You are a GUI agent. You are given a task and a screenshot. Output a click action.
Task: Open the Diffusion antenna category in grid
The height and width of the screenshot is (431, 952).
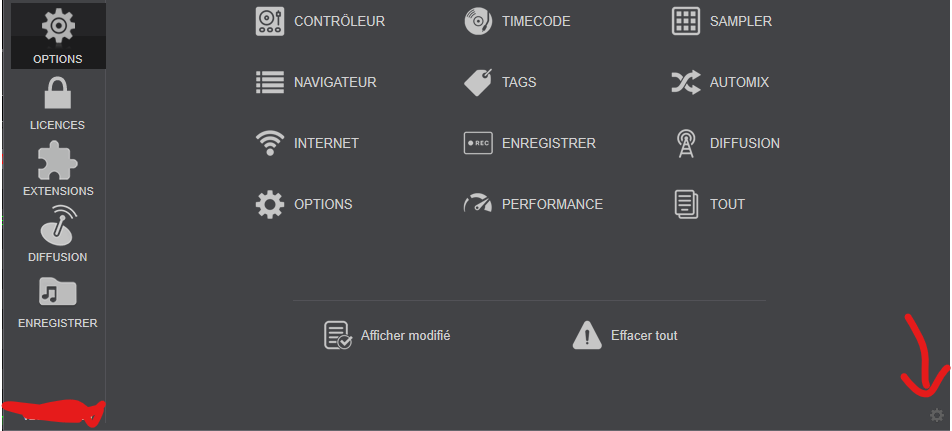pos(727,143)
